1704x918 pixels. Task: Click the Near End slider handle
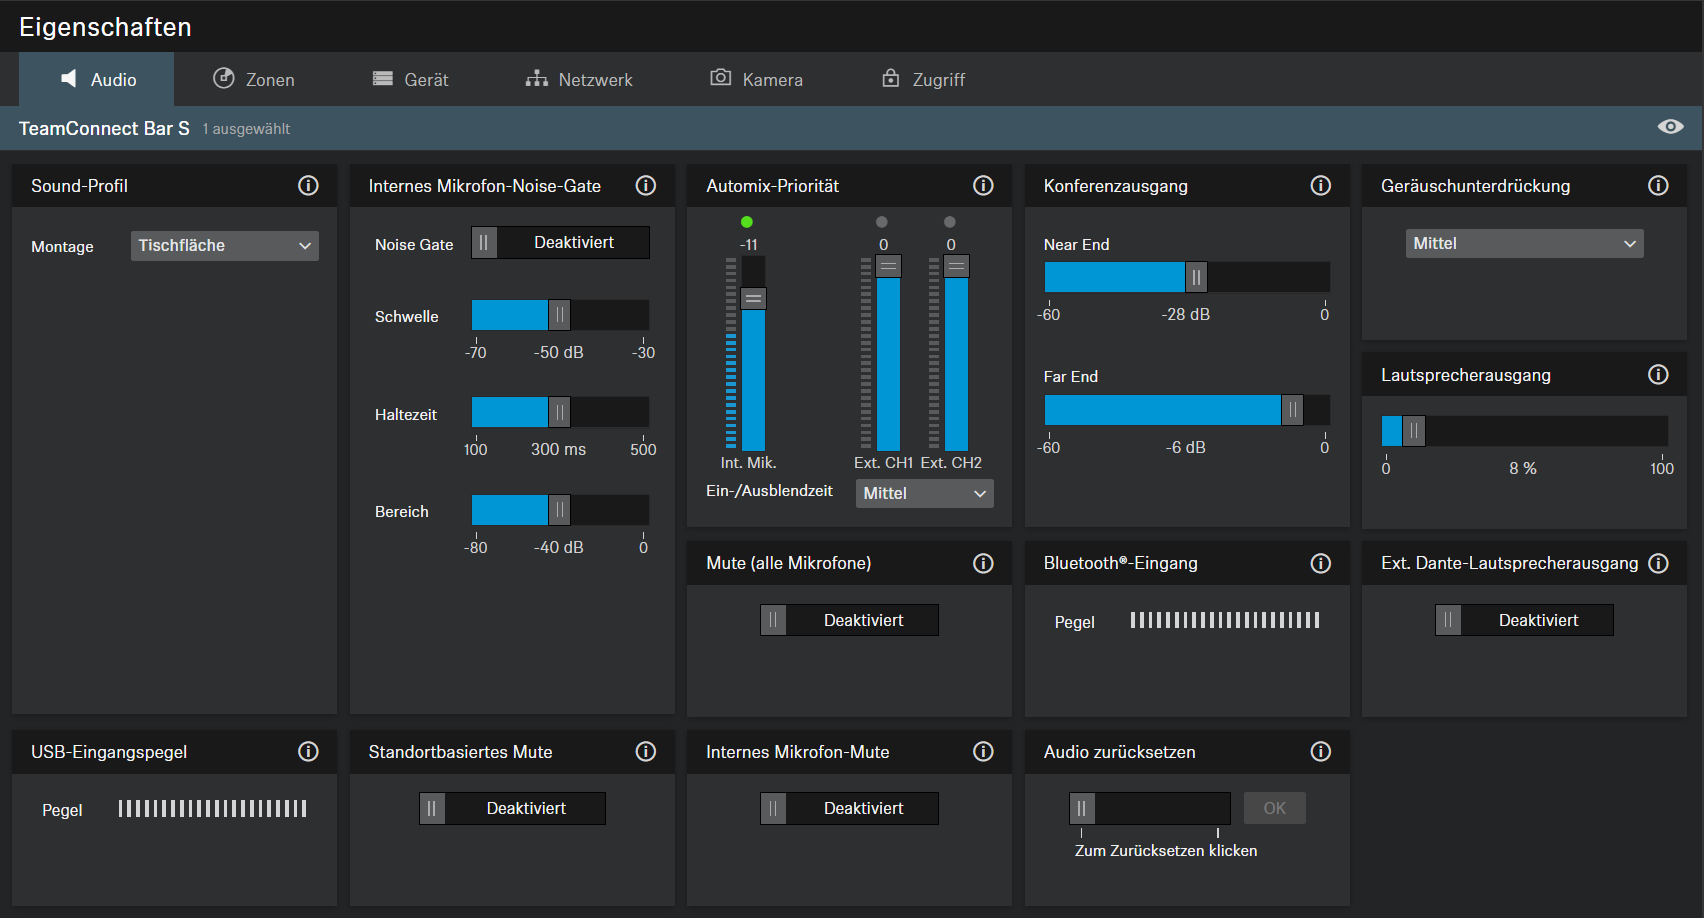tap(1196, 277)
